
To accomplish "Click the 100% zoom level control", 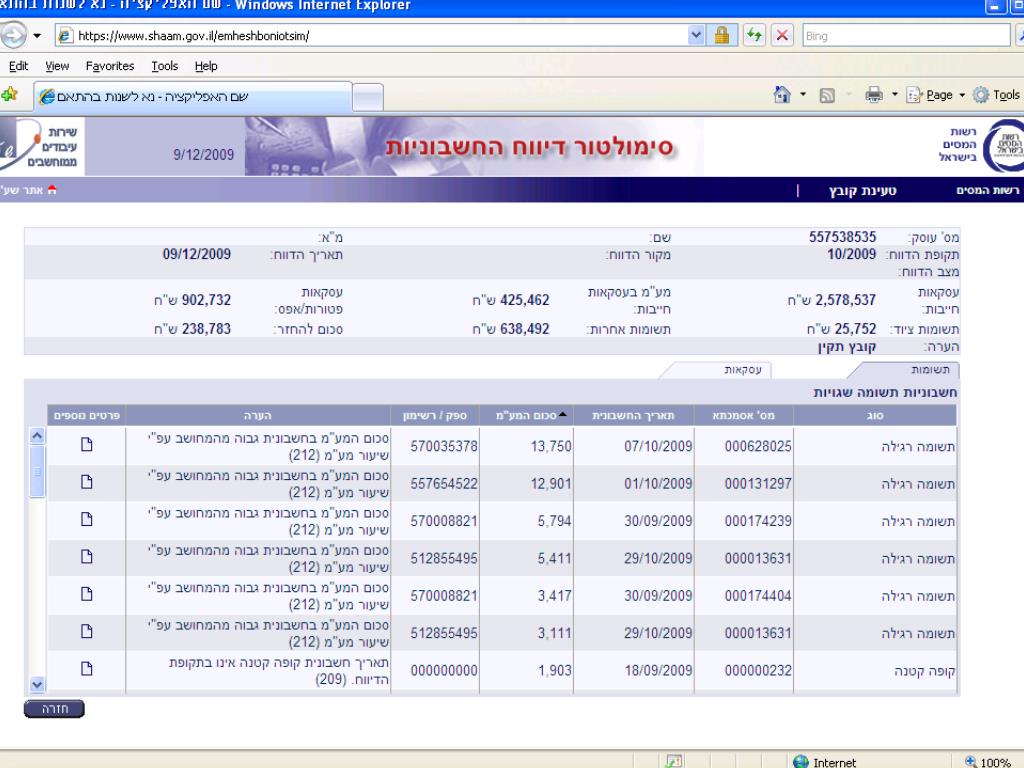I will pos(989,761).
